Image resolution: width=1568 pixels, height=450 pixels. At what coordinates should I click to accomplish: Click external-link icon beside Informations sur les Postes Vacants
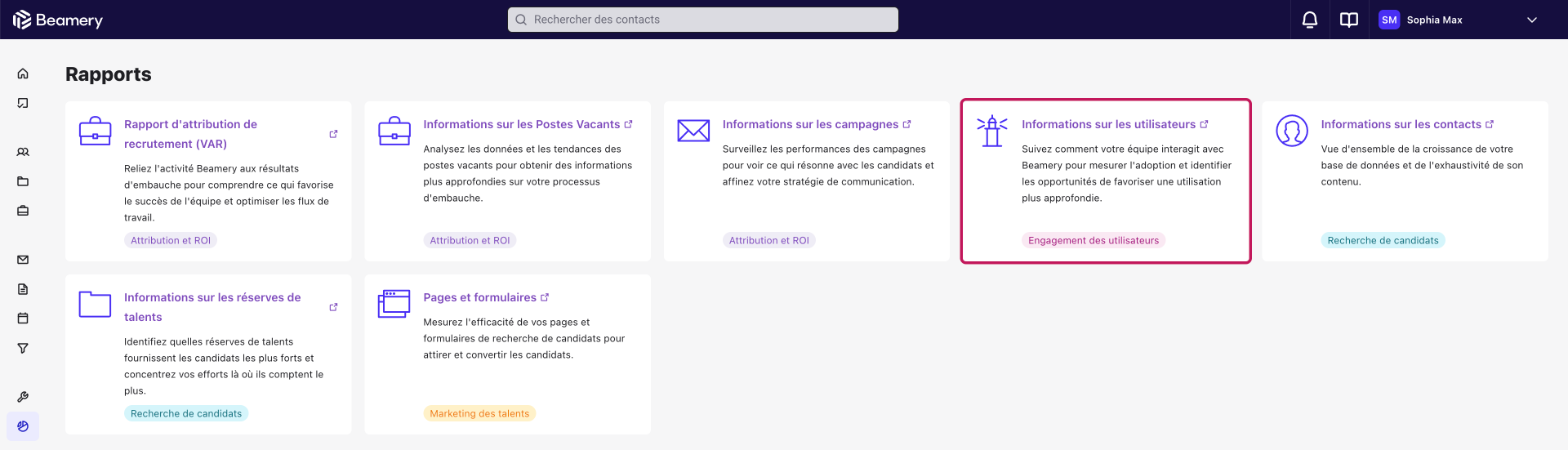coord(628,124)
